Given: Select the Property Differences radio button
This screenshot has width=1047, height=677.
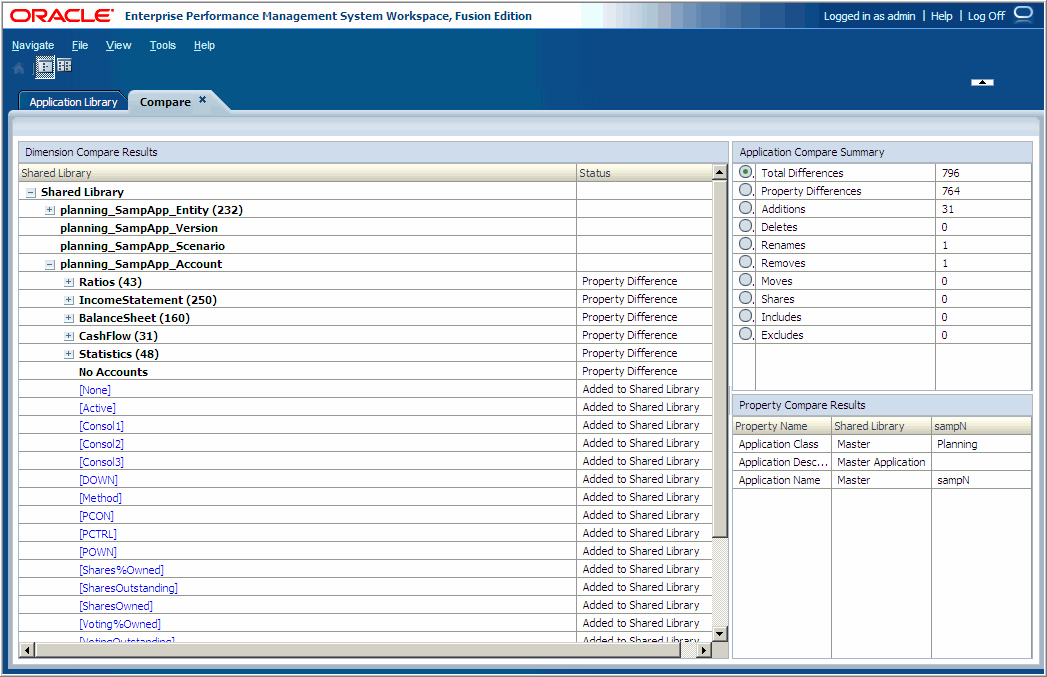Looking at the screenshot, I should [x=745, y=190].
